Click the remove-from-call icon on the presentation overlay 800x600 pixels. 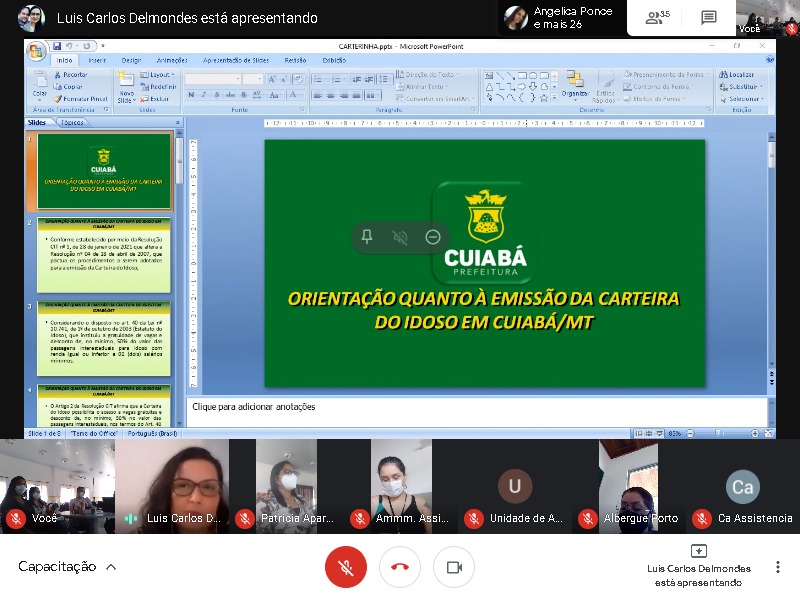coord(433,237)
